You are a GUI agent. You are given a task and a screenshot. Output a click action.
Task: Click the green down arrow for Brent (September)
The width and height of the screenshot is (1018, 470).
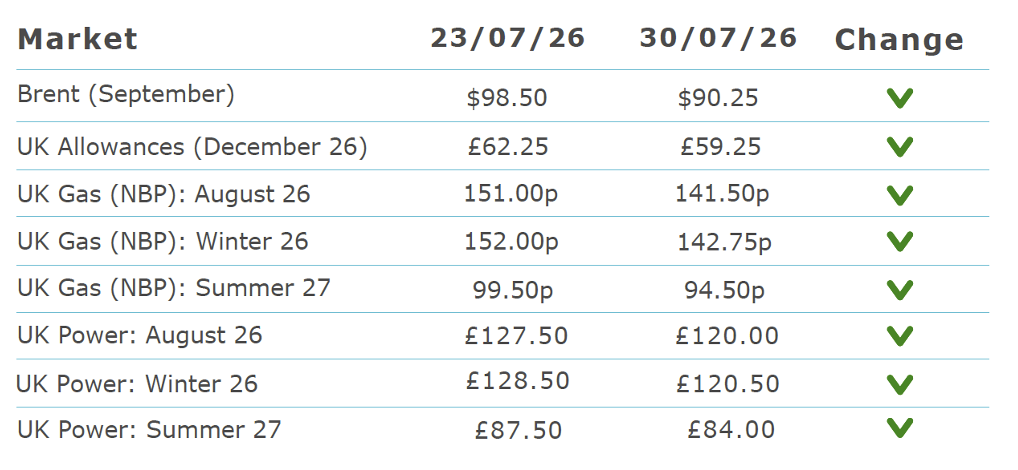900,98
